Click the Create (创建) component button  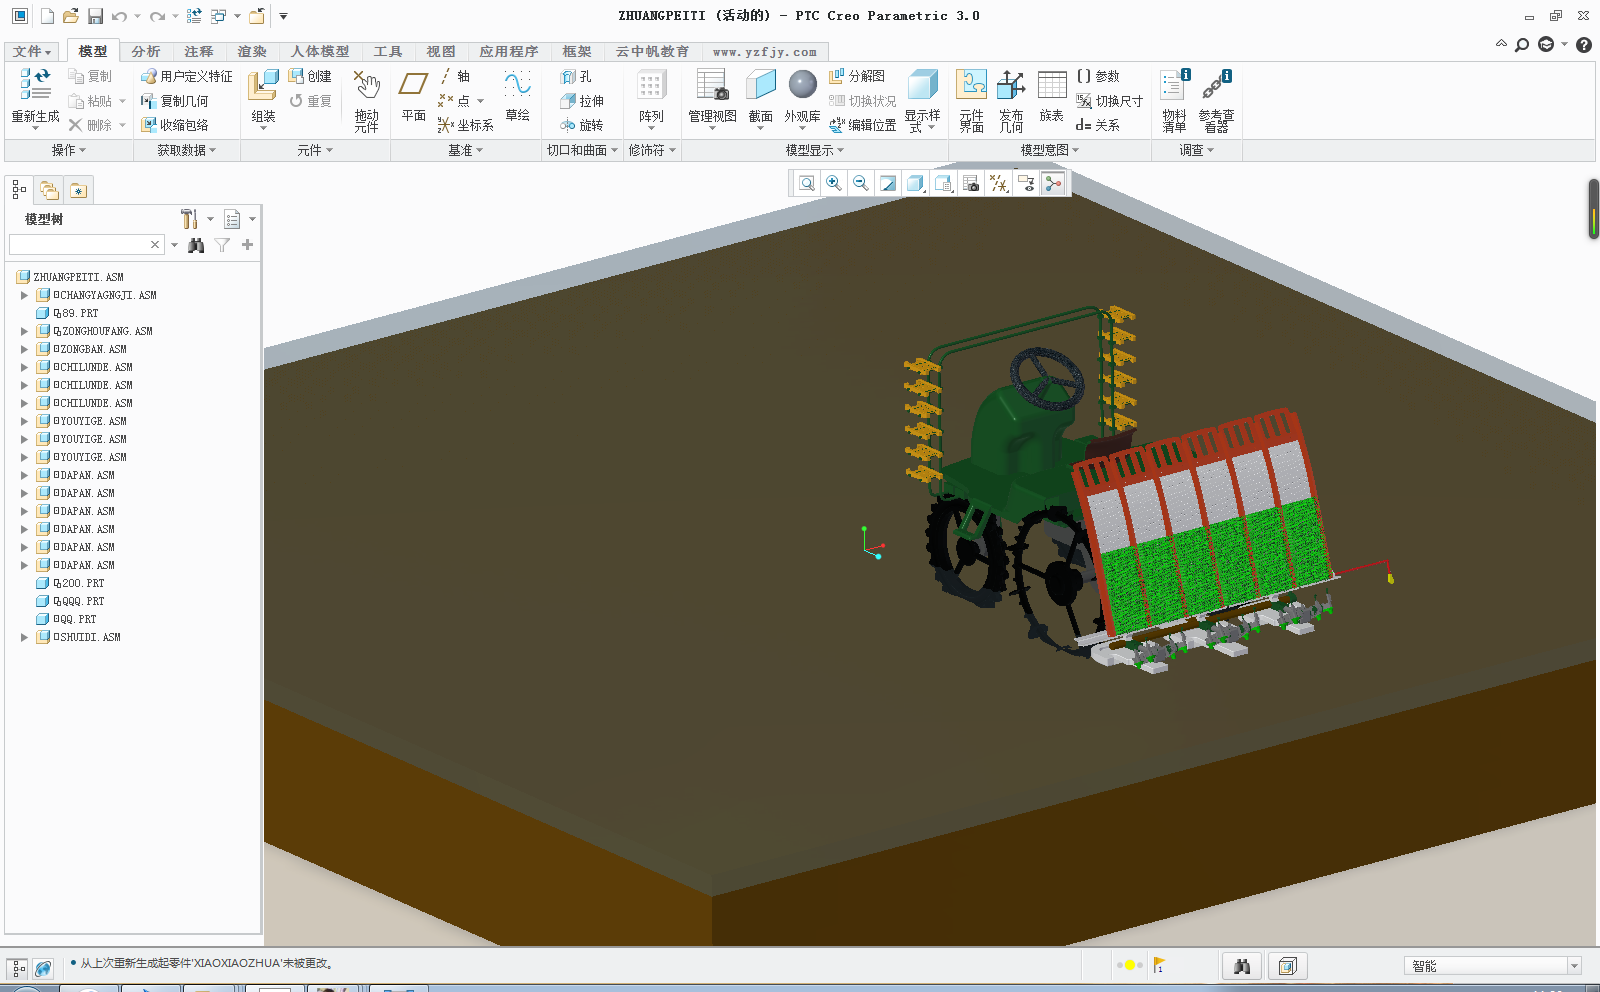[x=310, y=76]
